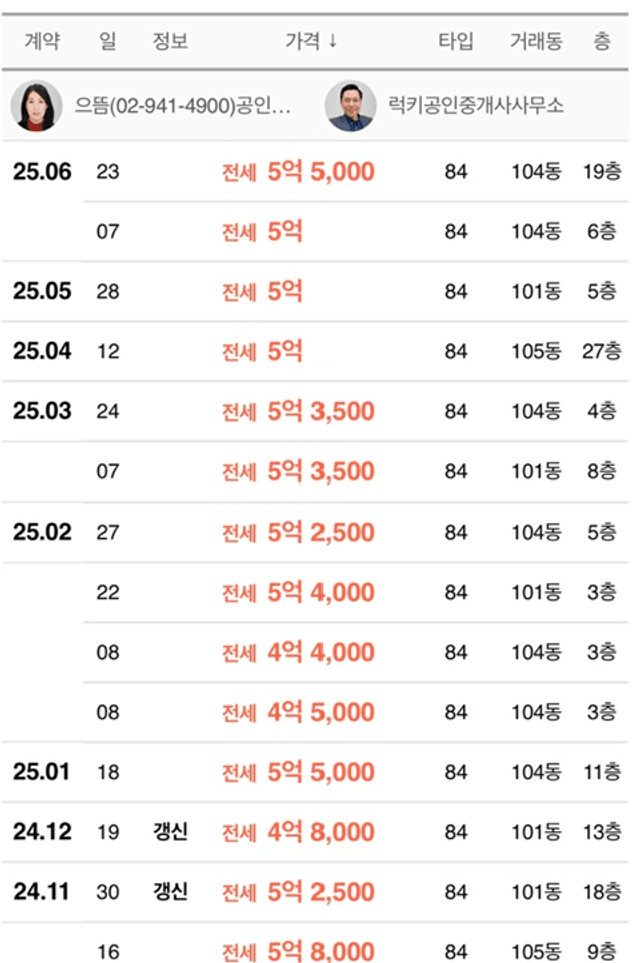
Task: Click the 거래동 column header
Action: (536, 41)
